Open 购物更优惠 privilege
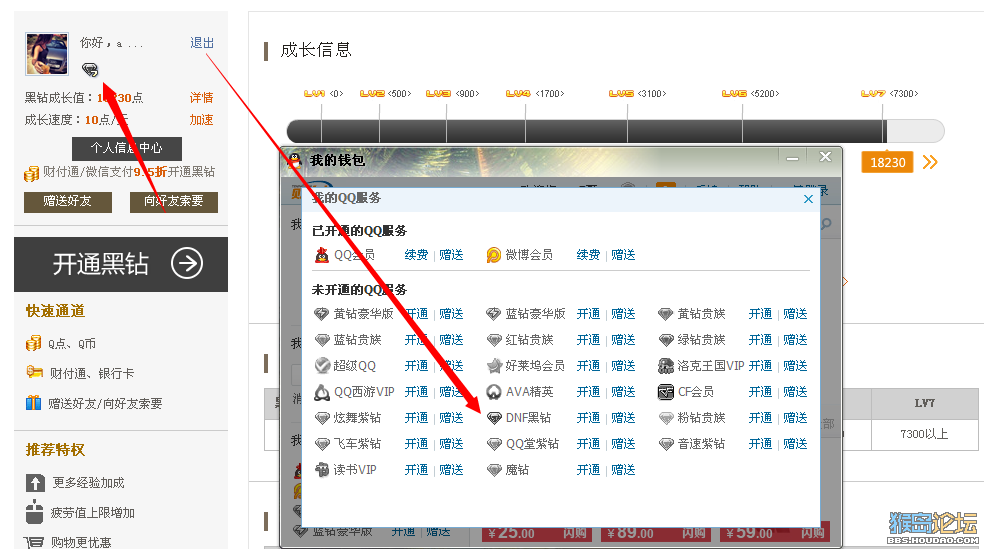 [x=82, y=542]
